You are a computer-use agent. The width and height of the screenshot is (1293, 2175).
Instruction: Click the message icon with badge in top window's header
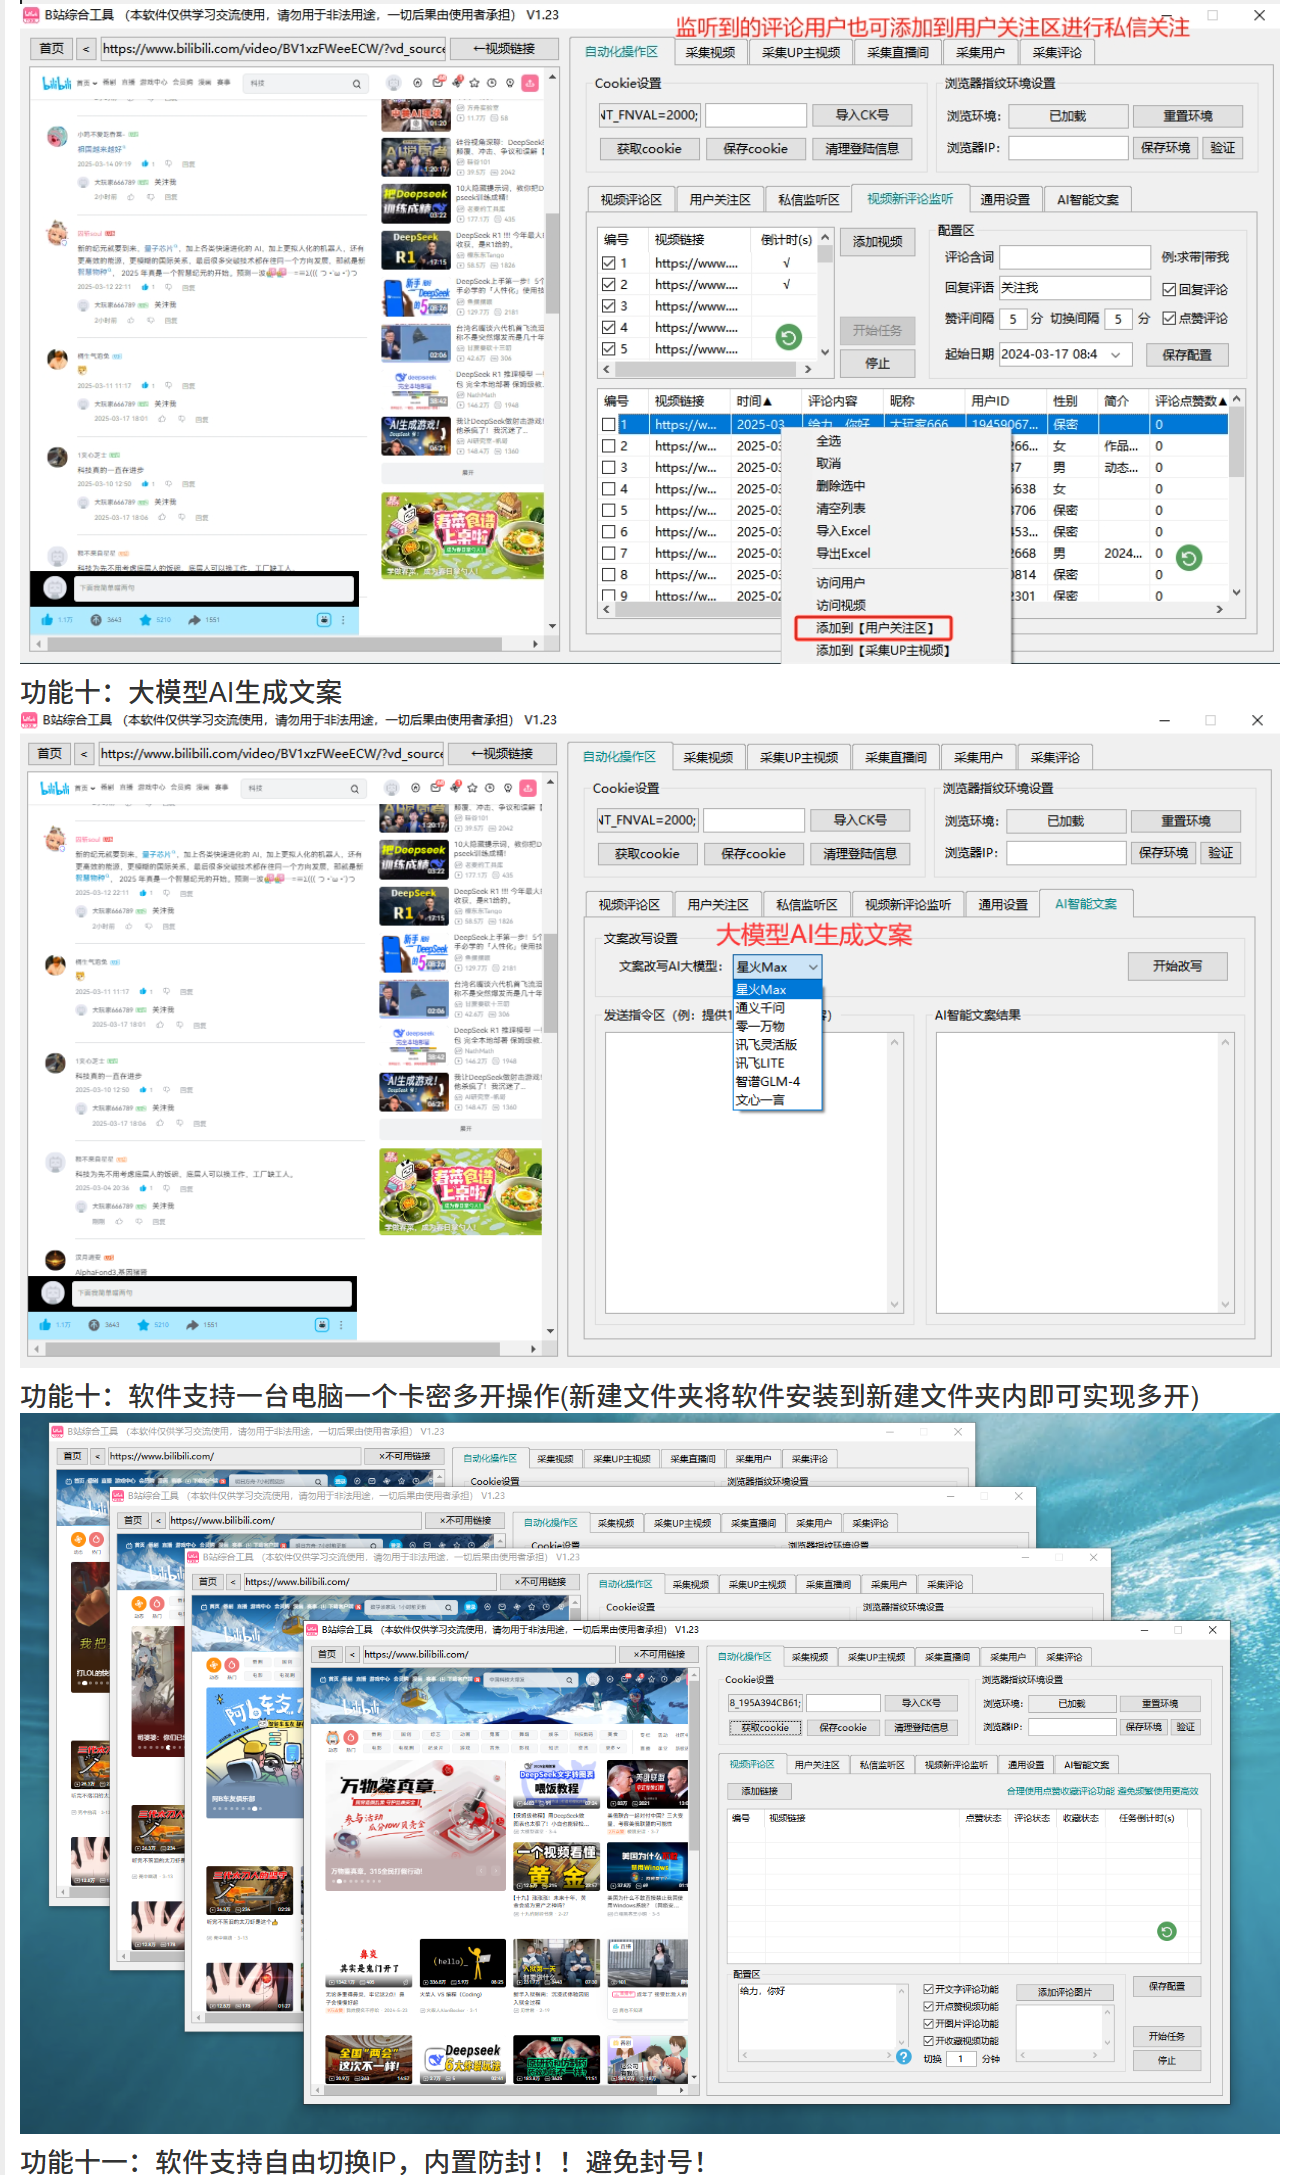tap(438, 83)
